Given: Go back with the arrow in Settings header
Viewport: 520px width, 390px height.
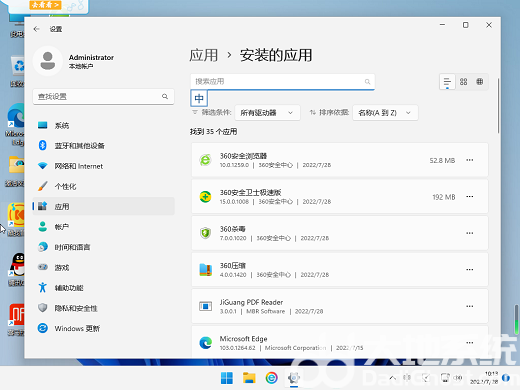Looking at the screenshot, I should point(37,29).
